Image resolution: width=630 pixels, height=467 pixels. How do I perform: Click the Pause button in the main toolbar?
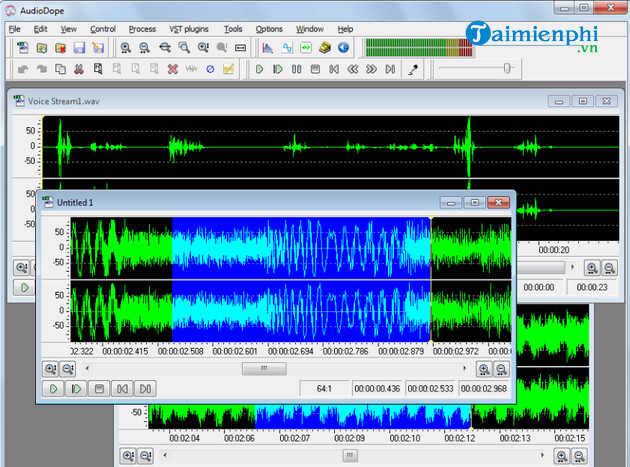pyautogui.click(x=297, y=69)
